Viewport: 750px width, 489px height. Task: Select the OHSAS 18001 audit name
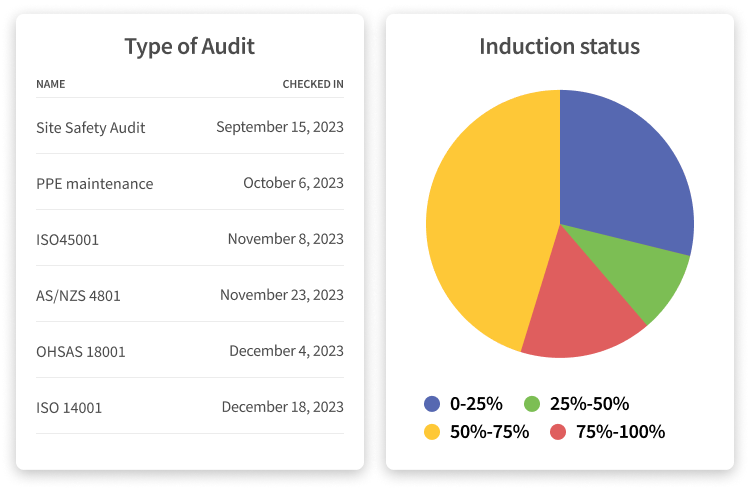click(81, 352)
